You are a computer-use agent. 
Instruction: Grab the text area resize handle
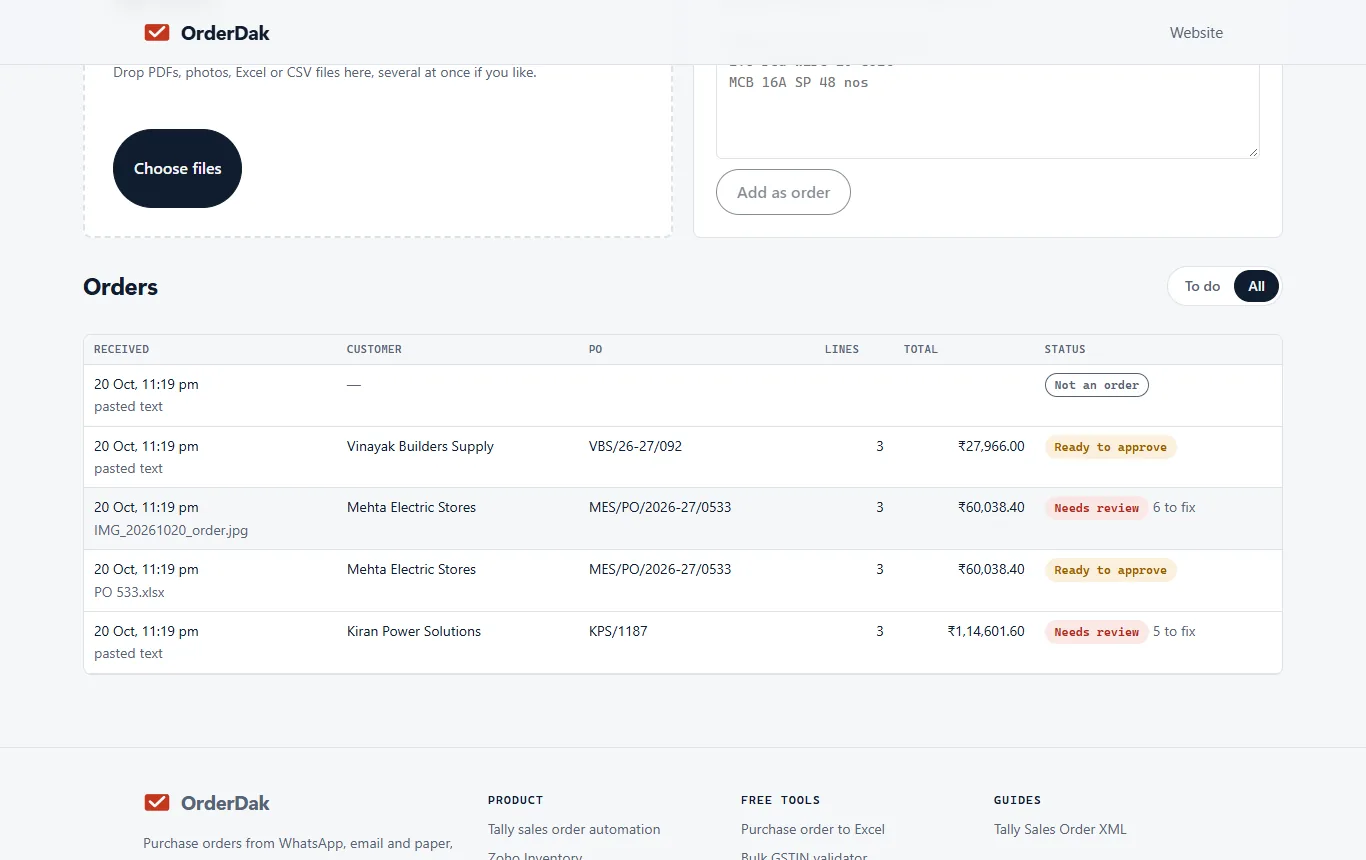pyautogui.click(x=1253, y=152)
